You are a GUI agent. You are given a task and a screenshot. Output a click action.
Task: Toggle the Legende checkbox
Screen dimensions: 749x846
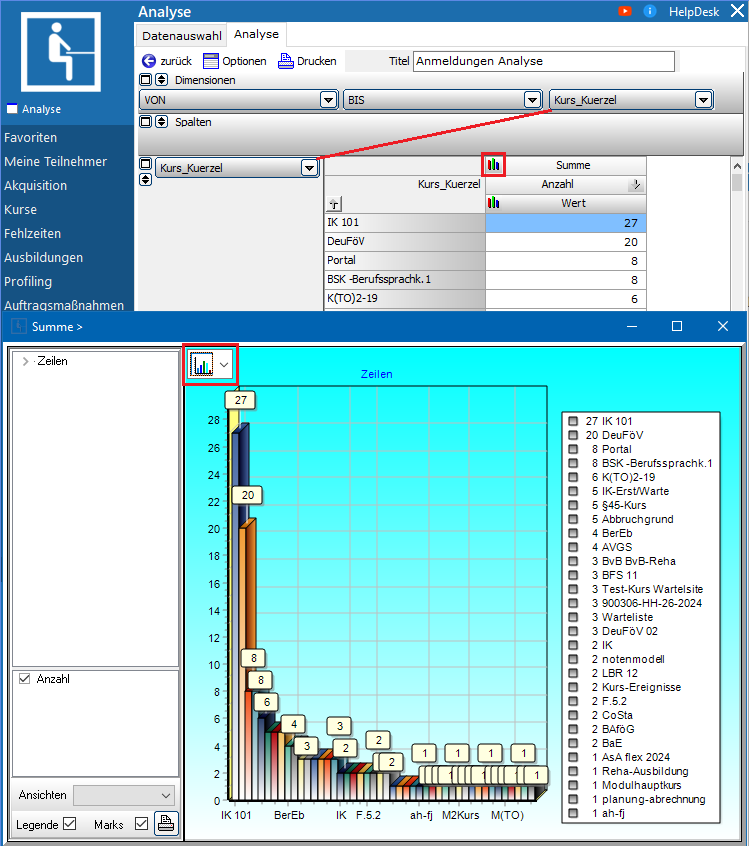coord(69,824)
